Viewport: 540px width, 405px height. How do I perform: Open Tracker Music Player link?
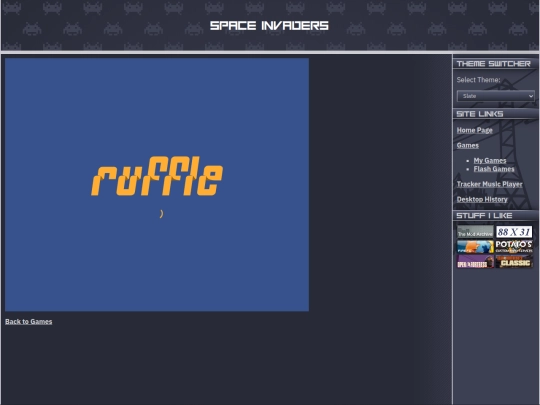pos(489,184)
